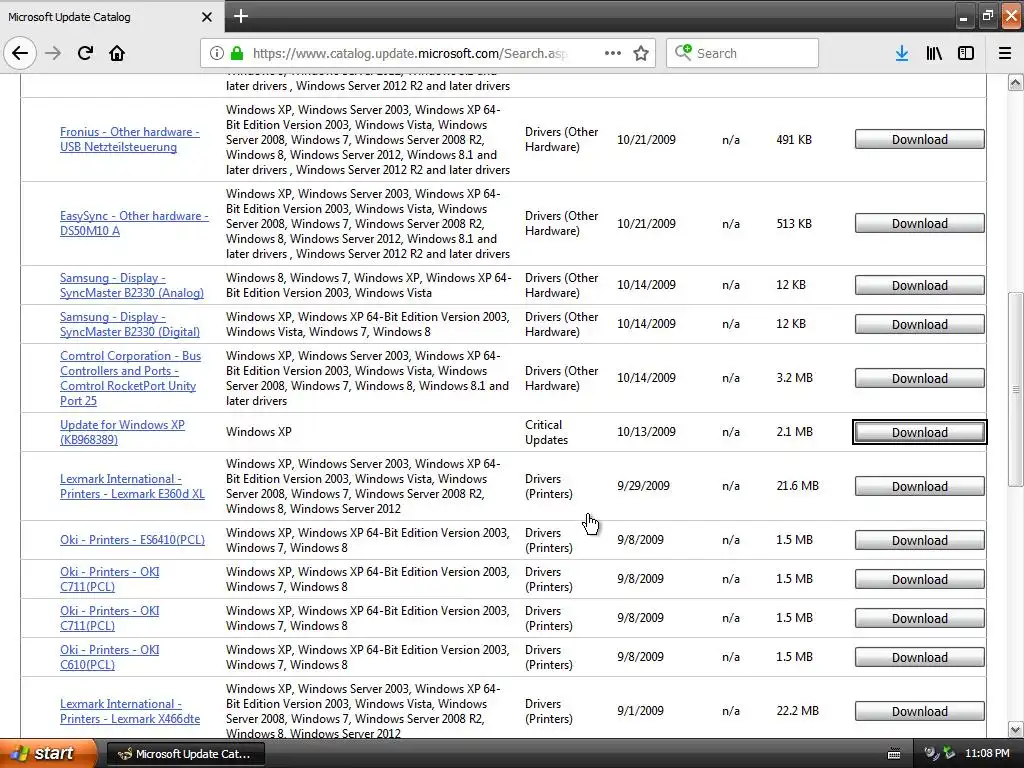
Task: Bookmark this page with the star
Action: pos(641,53)
